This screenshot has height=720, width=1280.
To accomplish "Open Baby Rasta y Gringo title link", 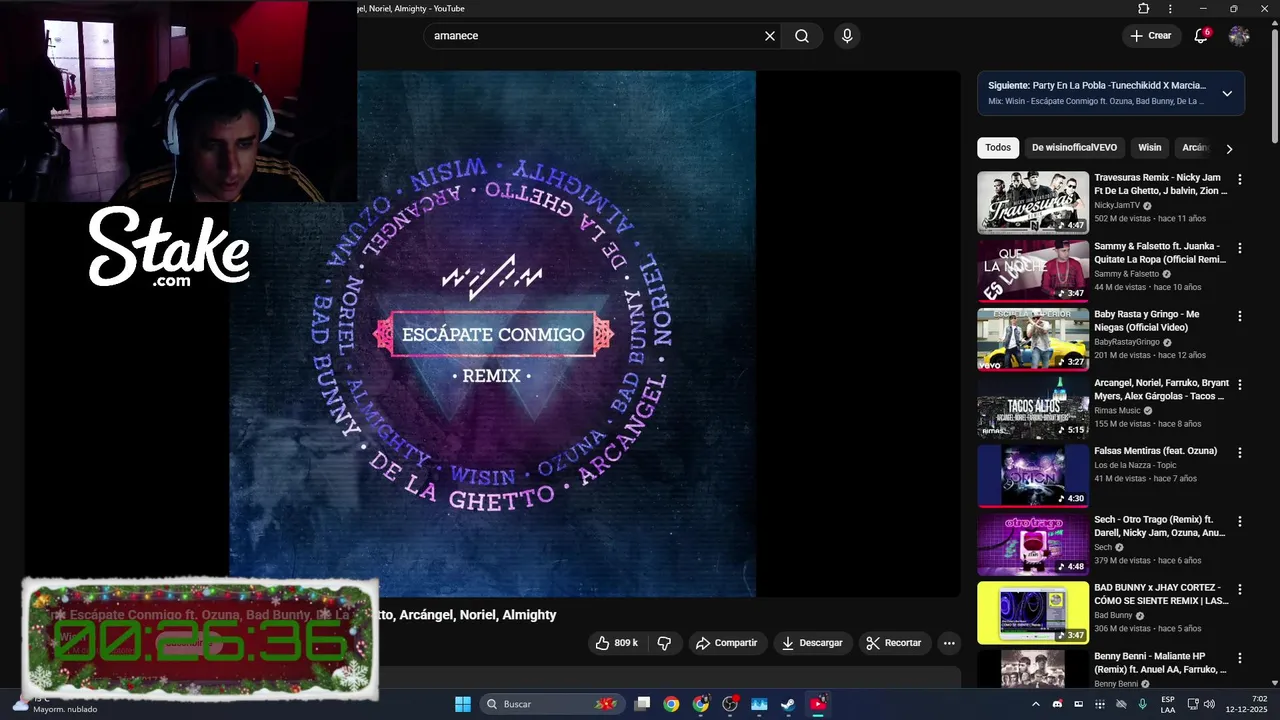I will point(1147,320).
